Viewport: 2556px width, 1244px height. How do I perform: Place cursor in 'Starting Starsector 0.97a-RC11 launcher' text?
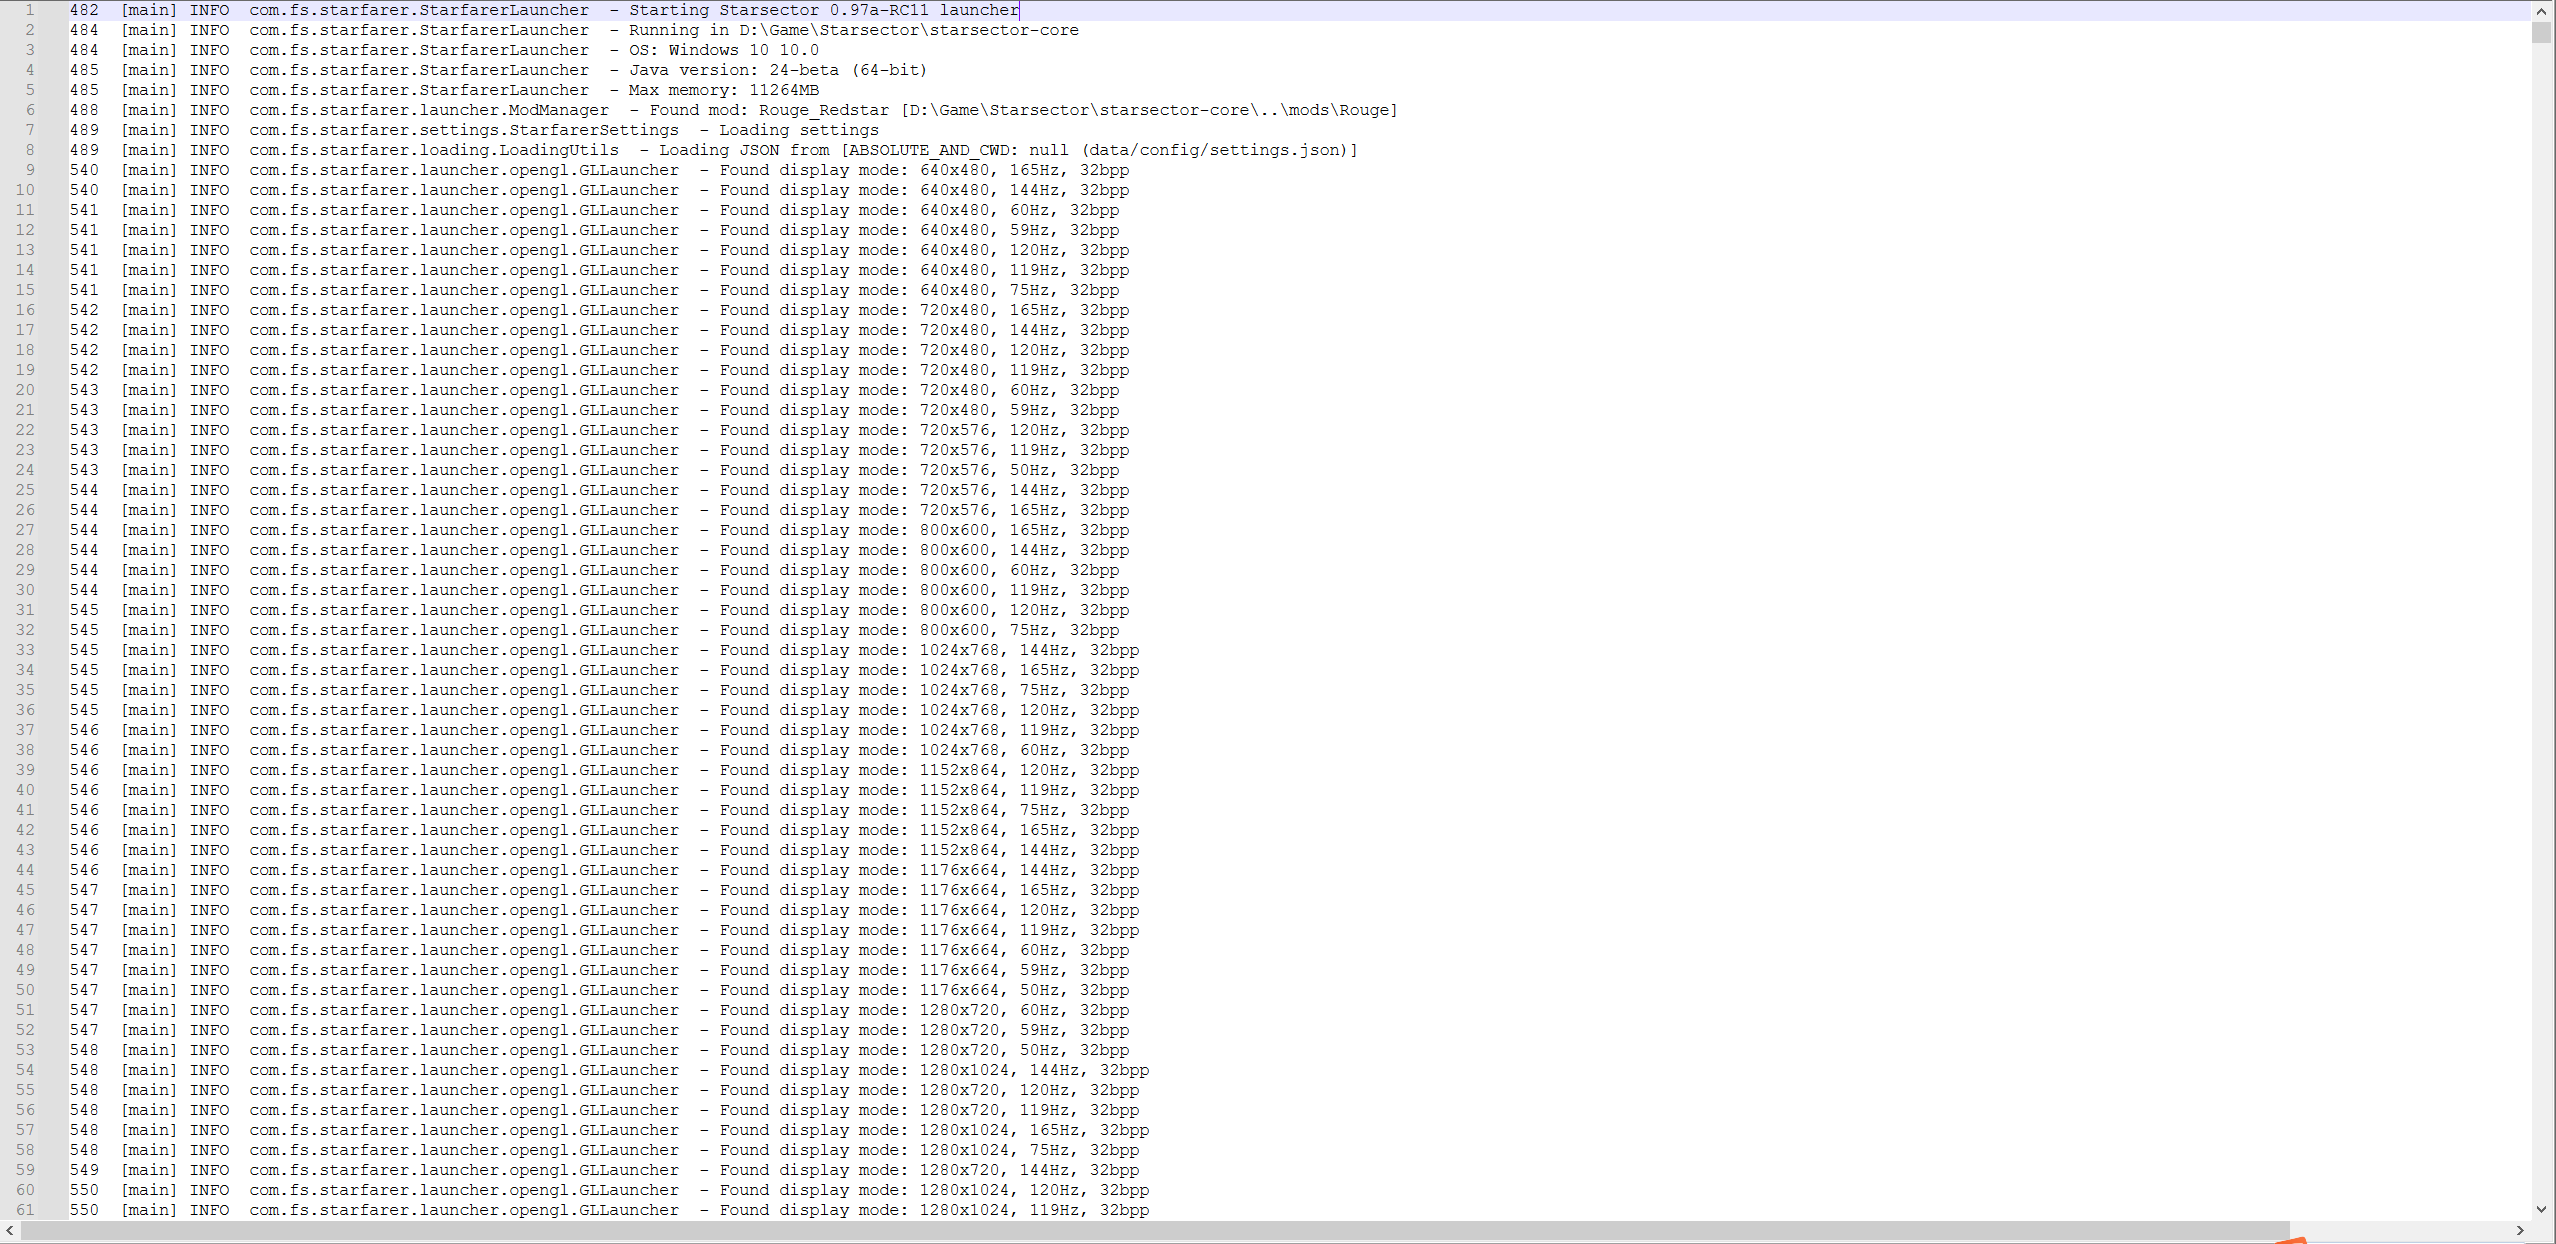[823, 10]
